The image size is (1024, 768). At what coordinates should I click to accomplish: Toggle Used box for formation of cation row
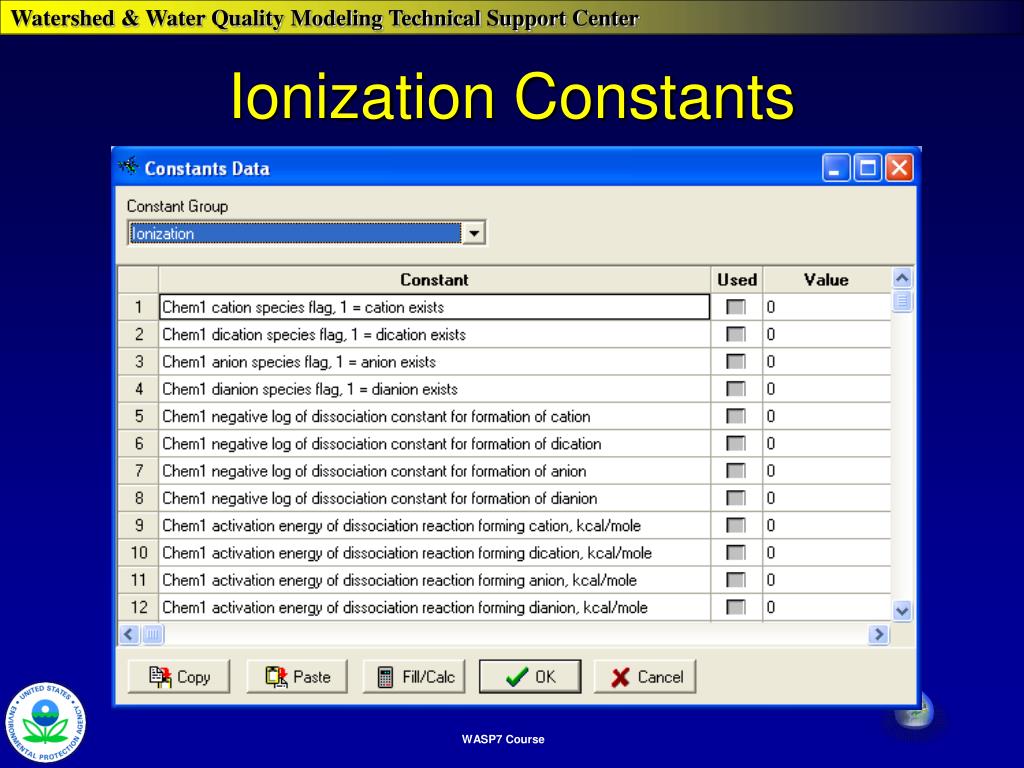736,416
